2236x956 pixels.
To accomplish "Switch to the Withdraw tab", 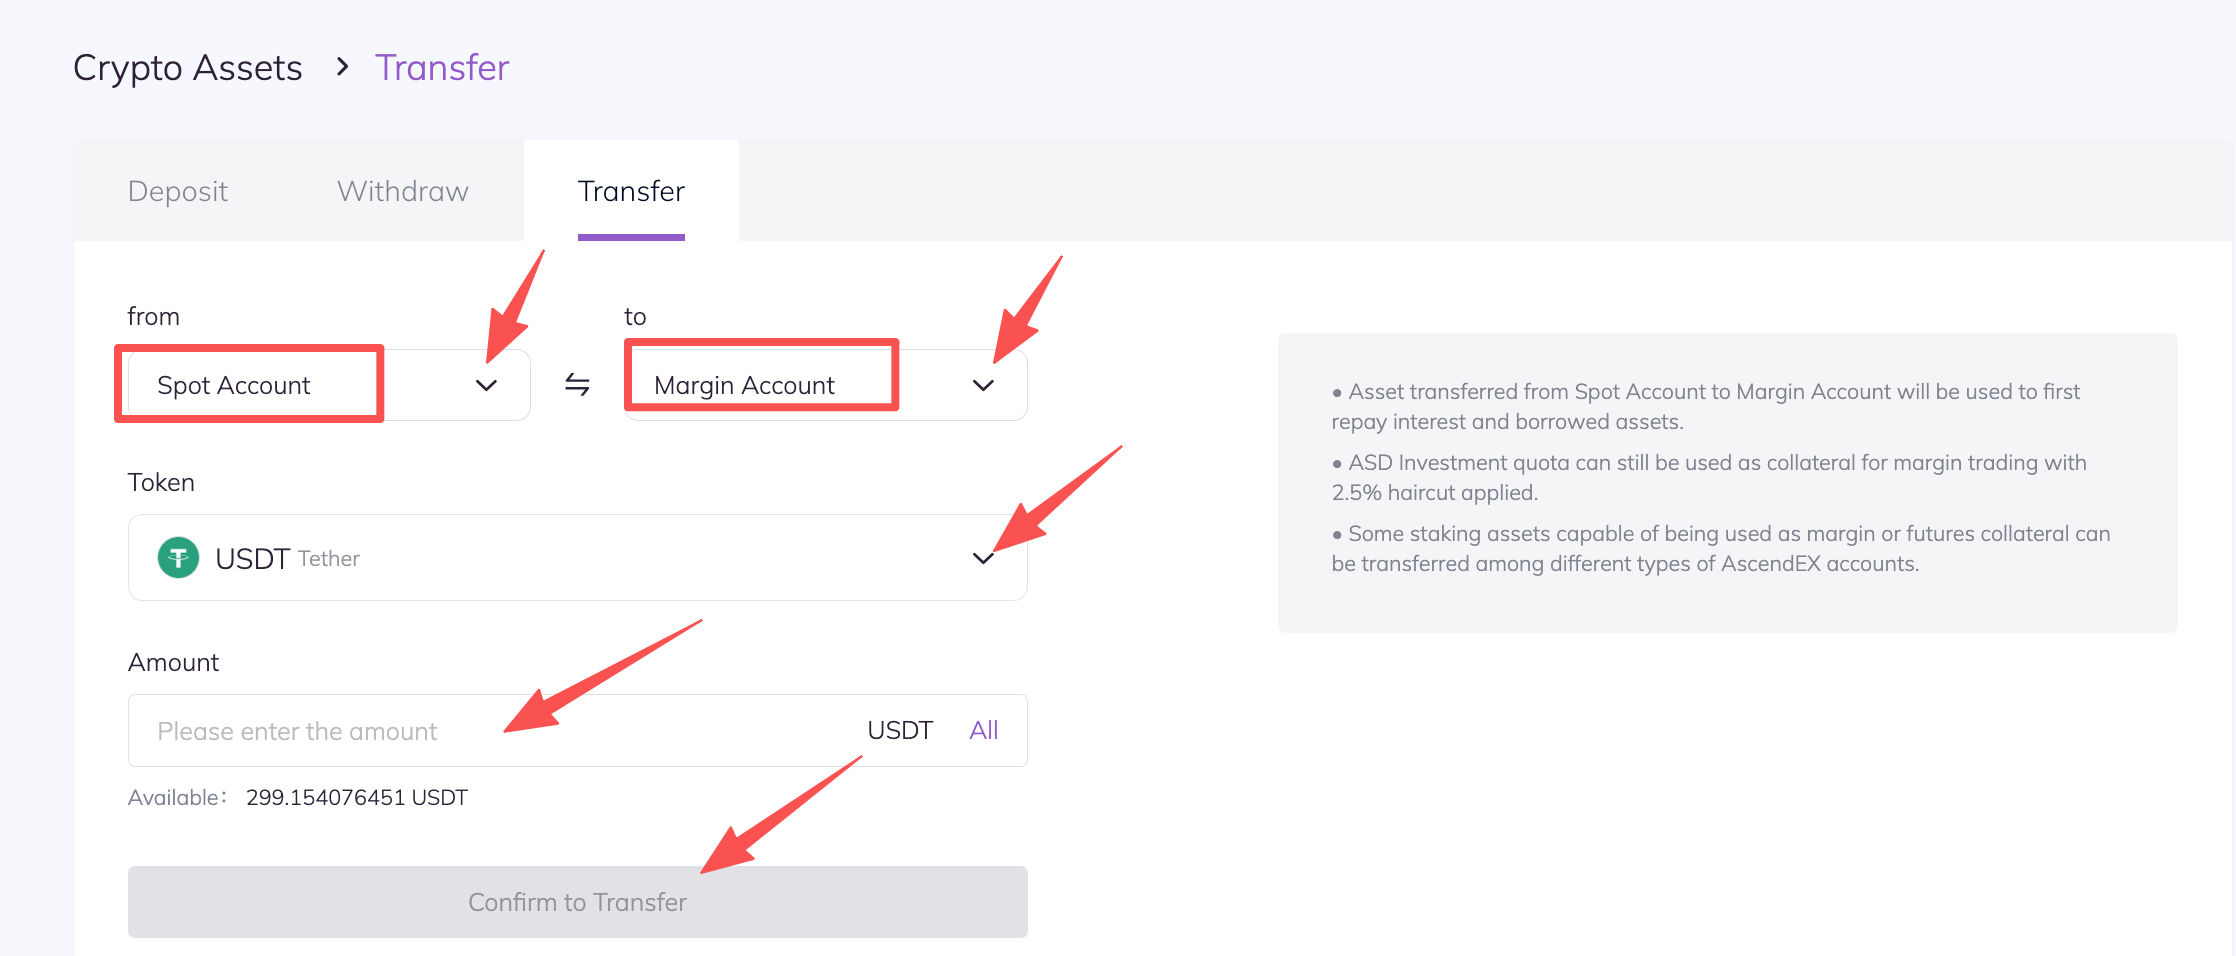I will point(403,191).
